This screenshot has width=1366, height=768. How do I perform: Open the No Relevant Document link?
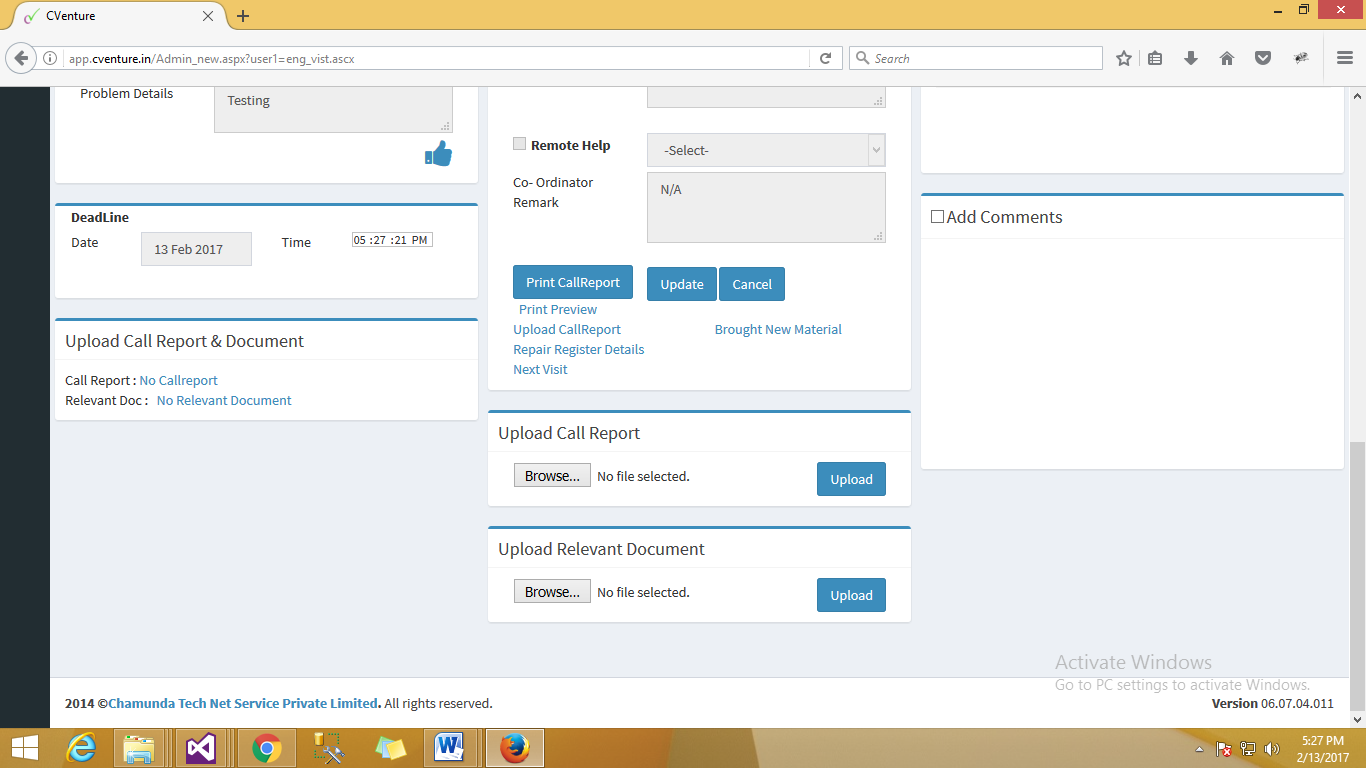point(224,400)
